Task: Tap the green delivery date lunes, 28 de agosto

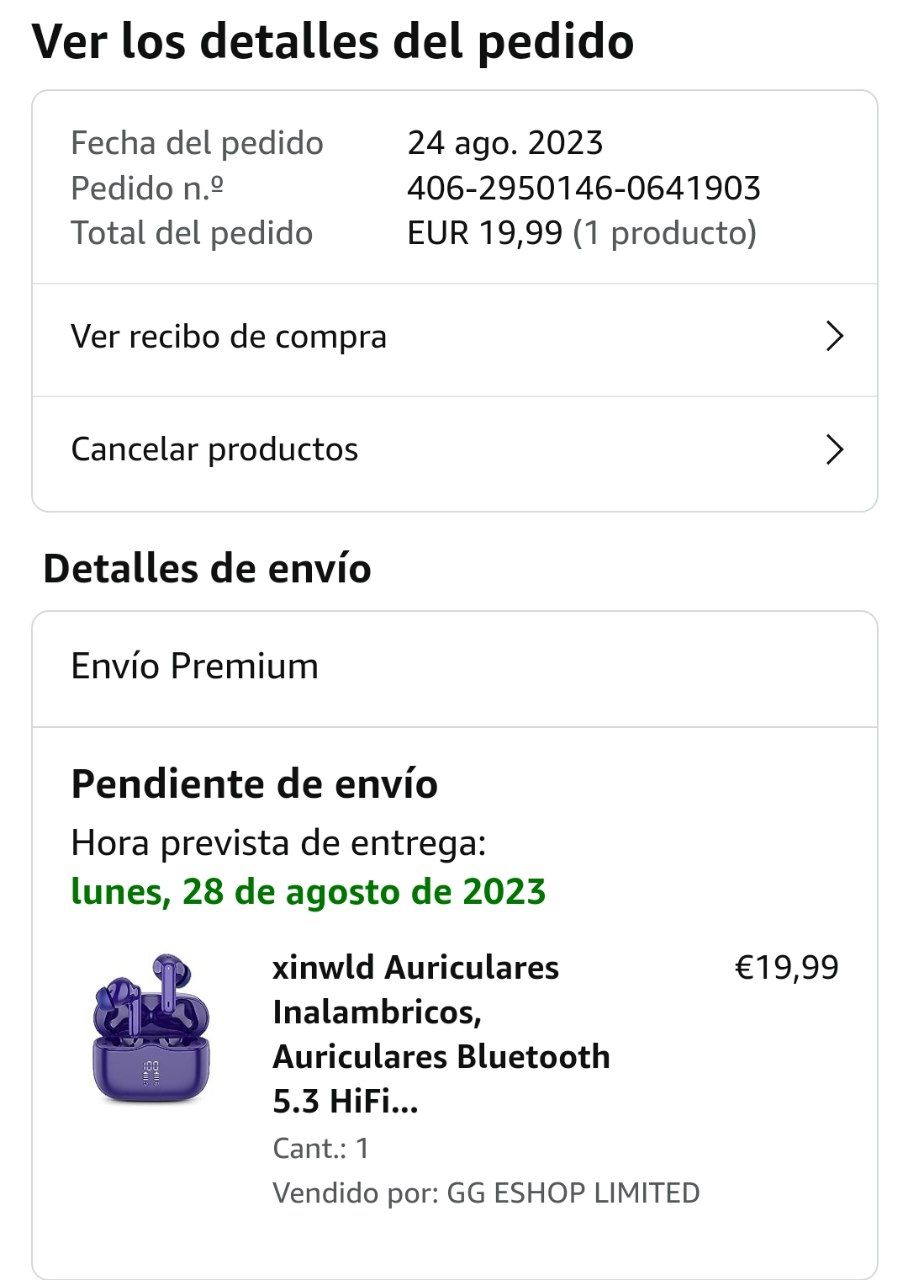Action: pyautogui.click(x=308, y=891)
